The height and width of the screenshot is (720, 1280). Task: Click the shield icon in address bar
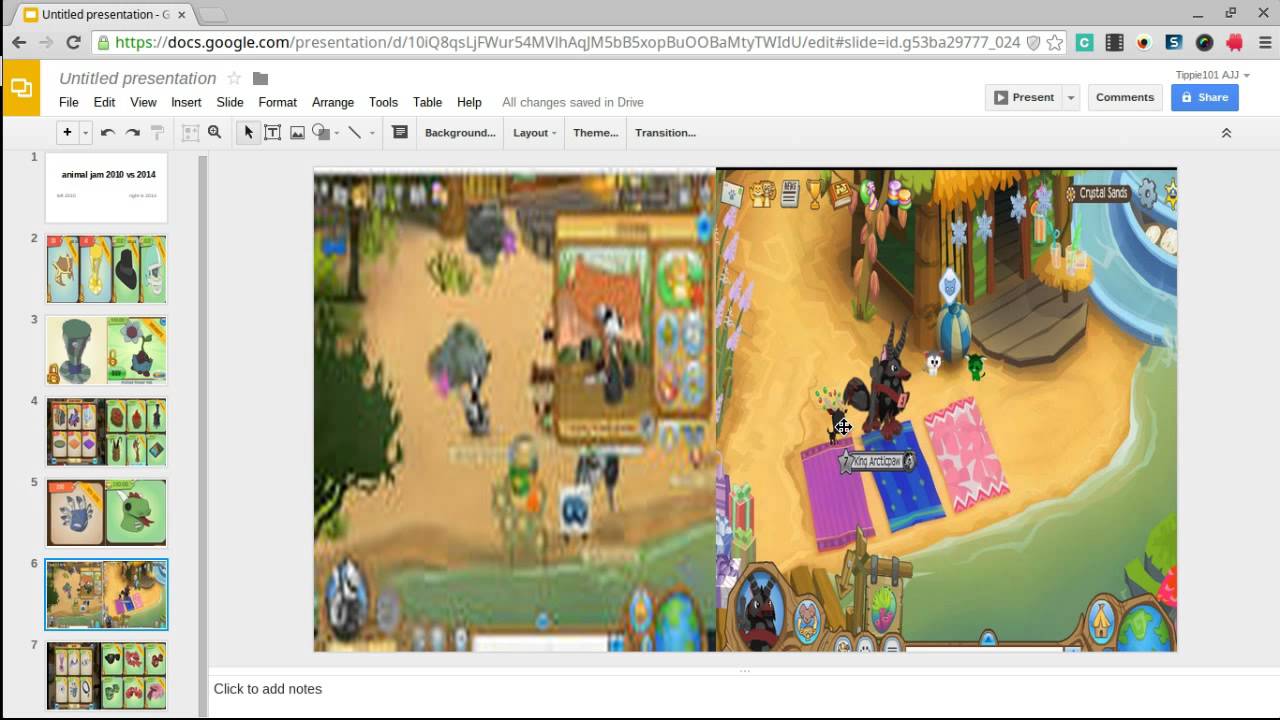point(1034,42)
